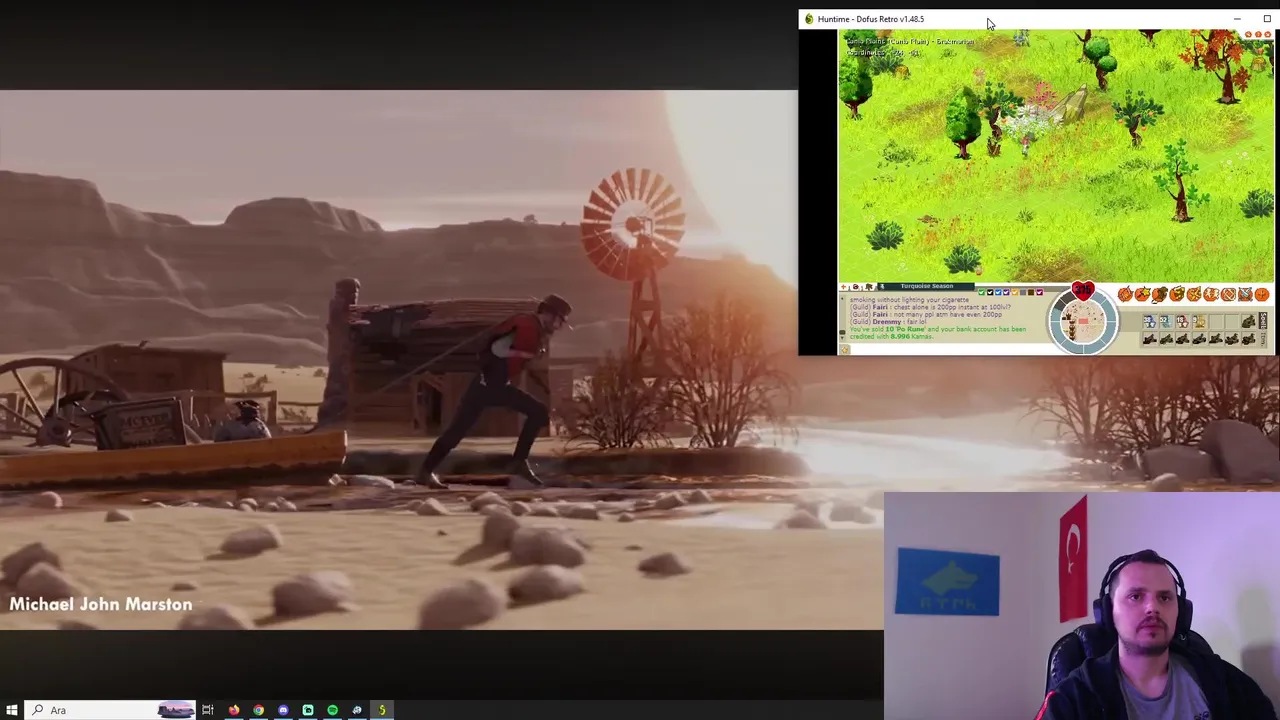Open the guild panel icon
This screenshot has width=1280, height=720.
pos(1228,294)
